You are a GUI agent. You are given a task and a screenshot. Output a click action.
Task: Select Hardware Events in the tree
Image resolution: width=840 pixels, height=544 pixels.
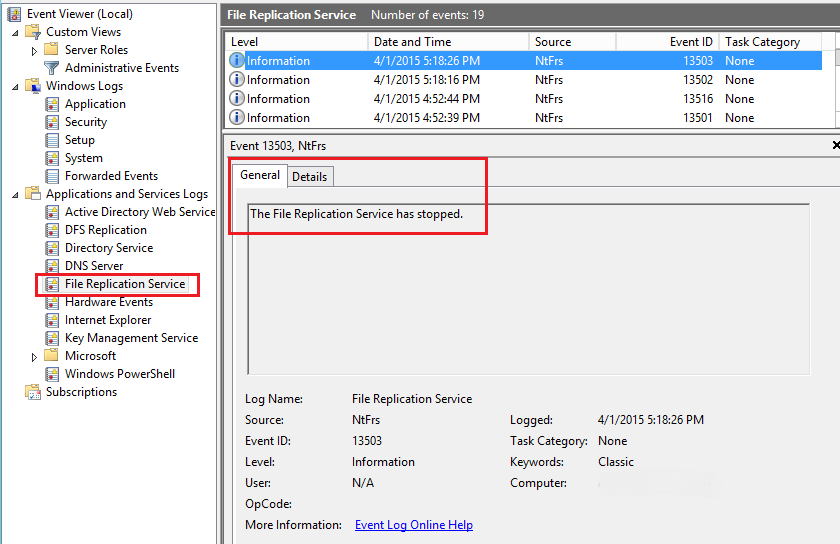point(109,302)
